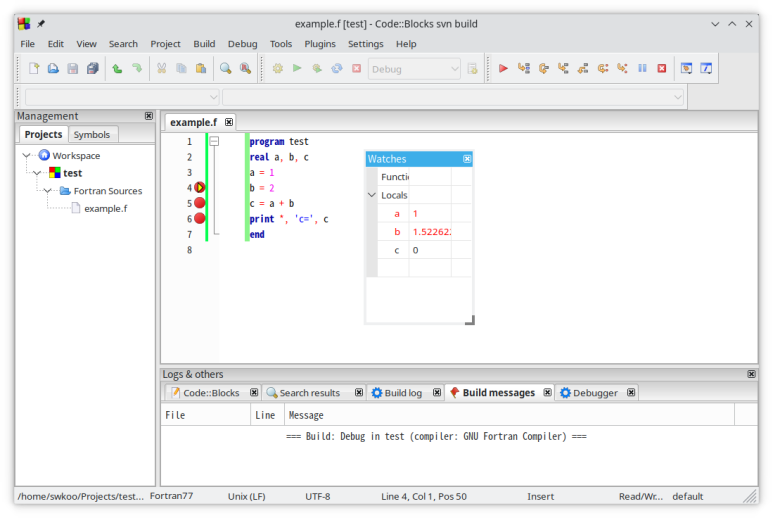The image size is (773, 518).
Task: Run to cursor debug icon
Action: coord(524,69)
